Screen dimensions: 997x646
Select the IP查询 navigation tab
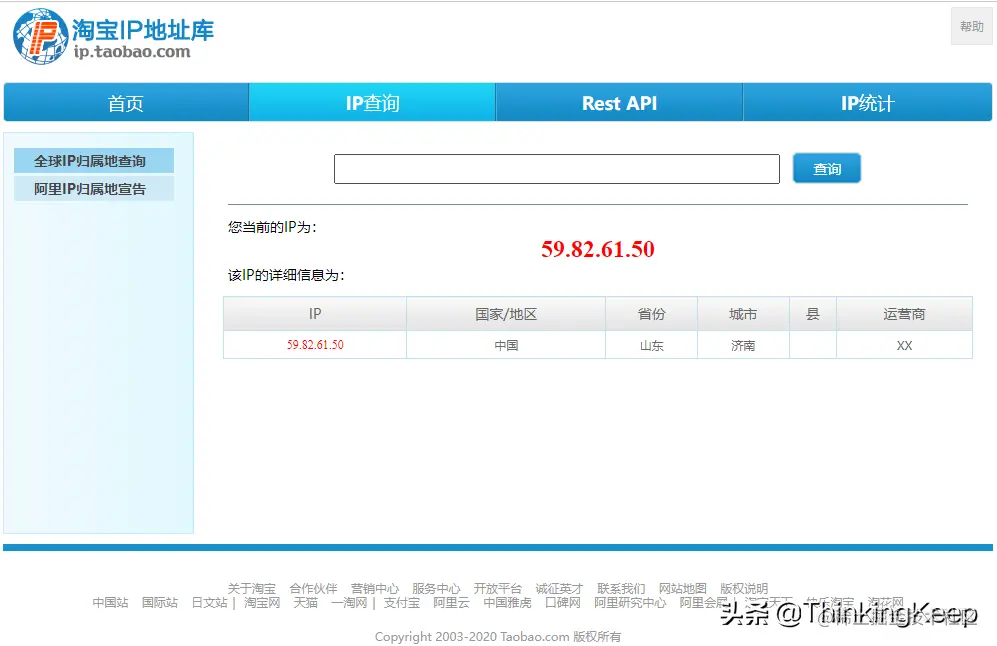coord(371,102)
